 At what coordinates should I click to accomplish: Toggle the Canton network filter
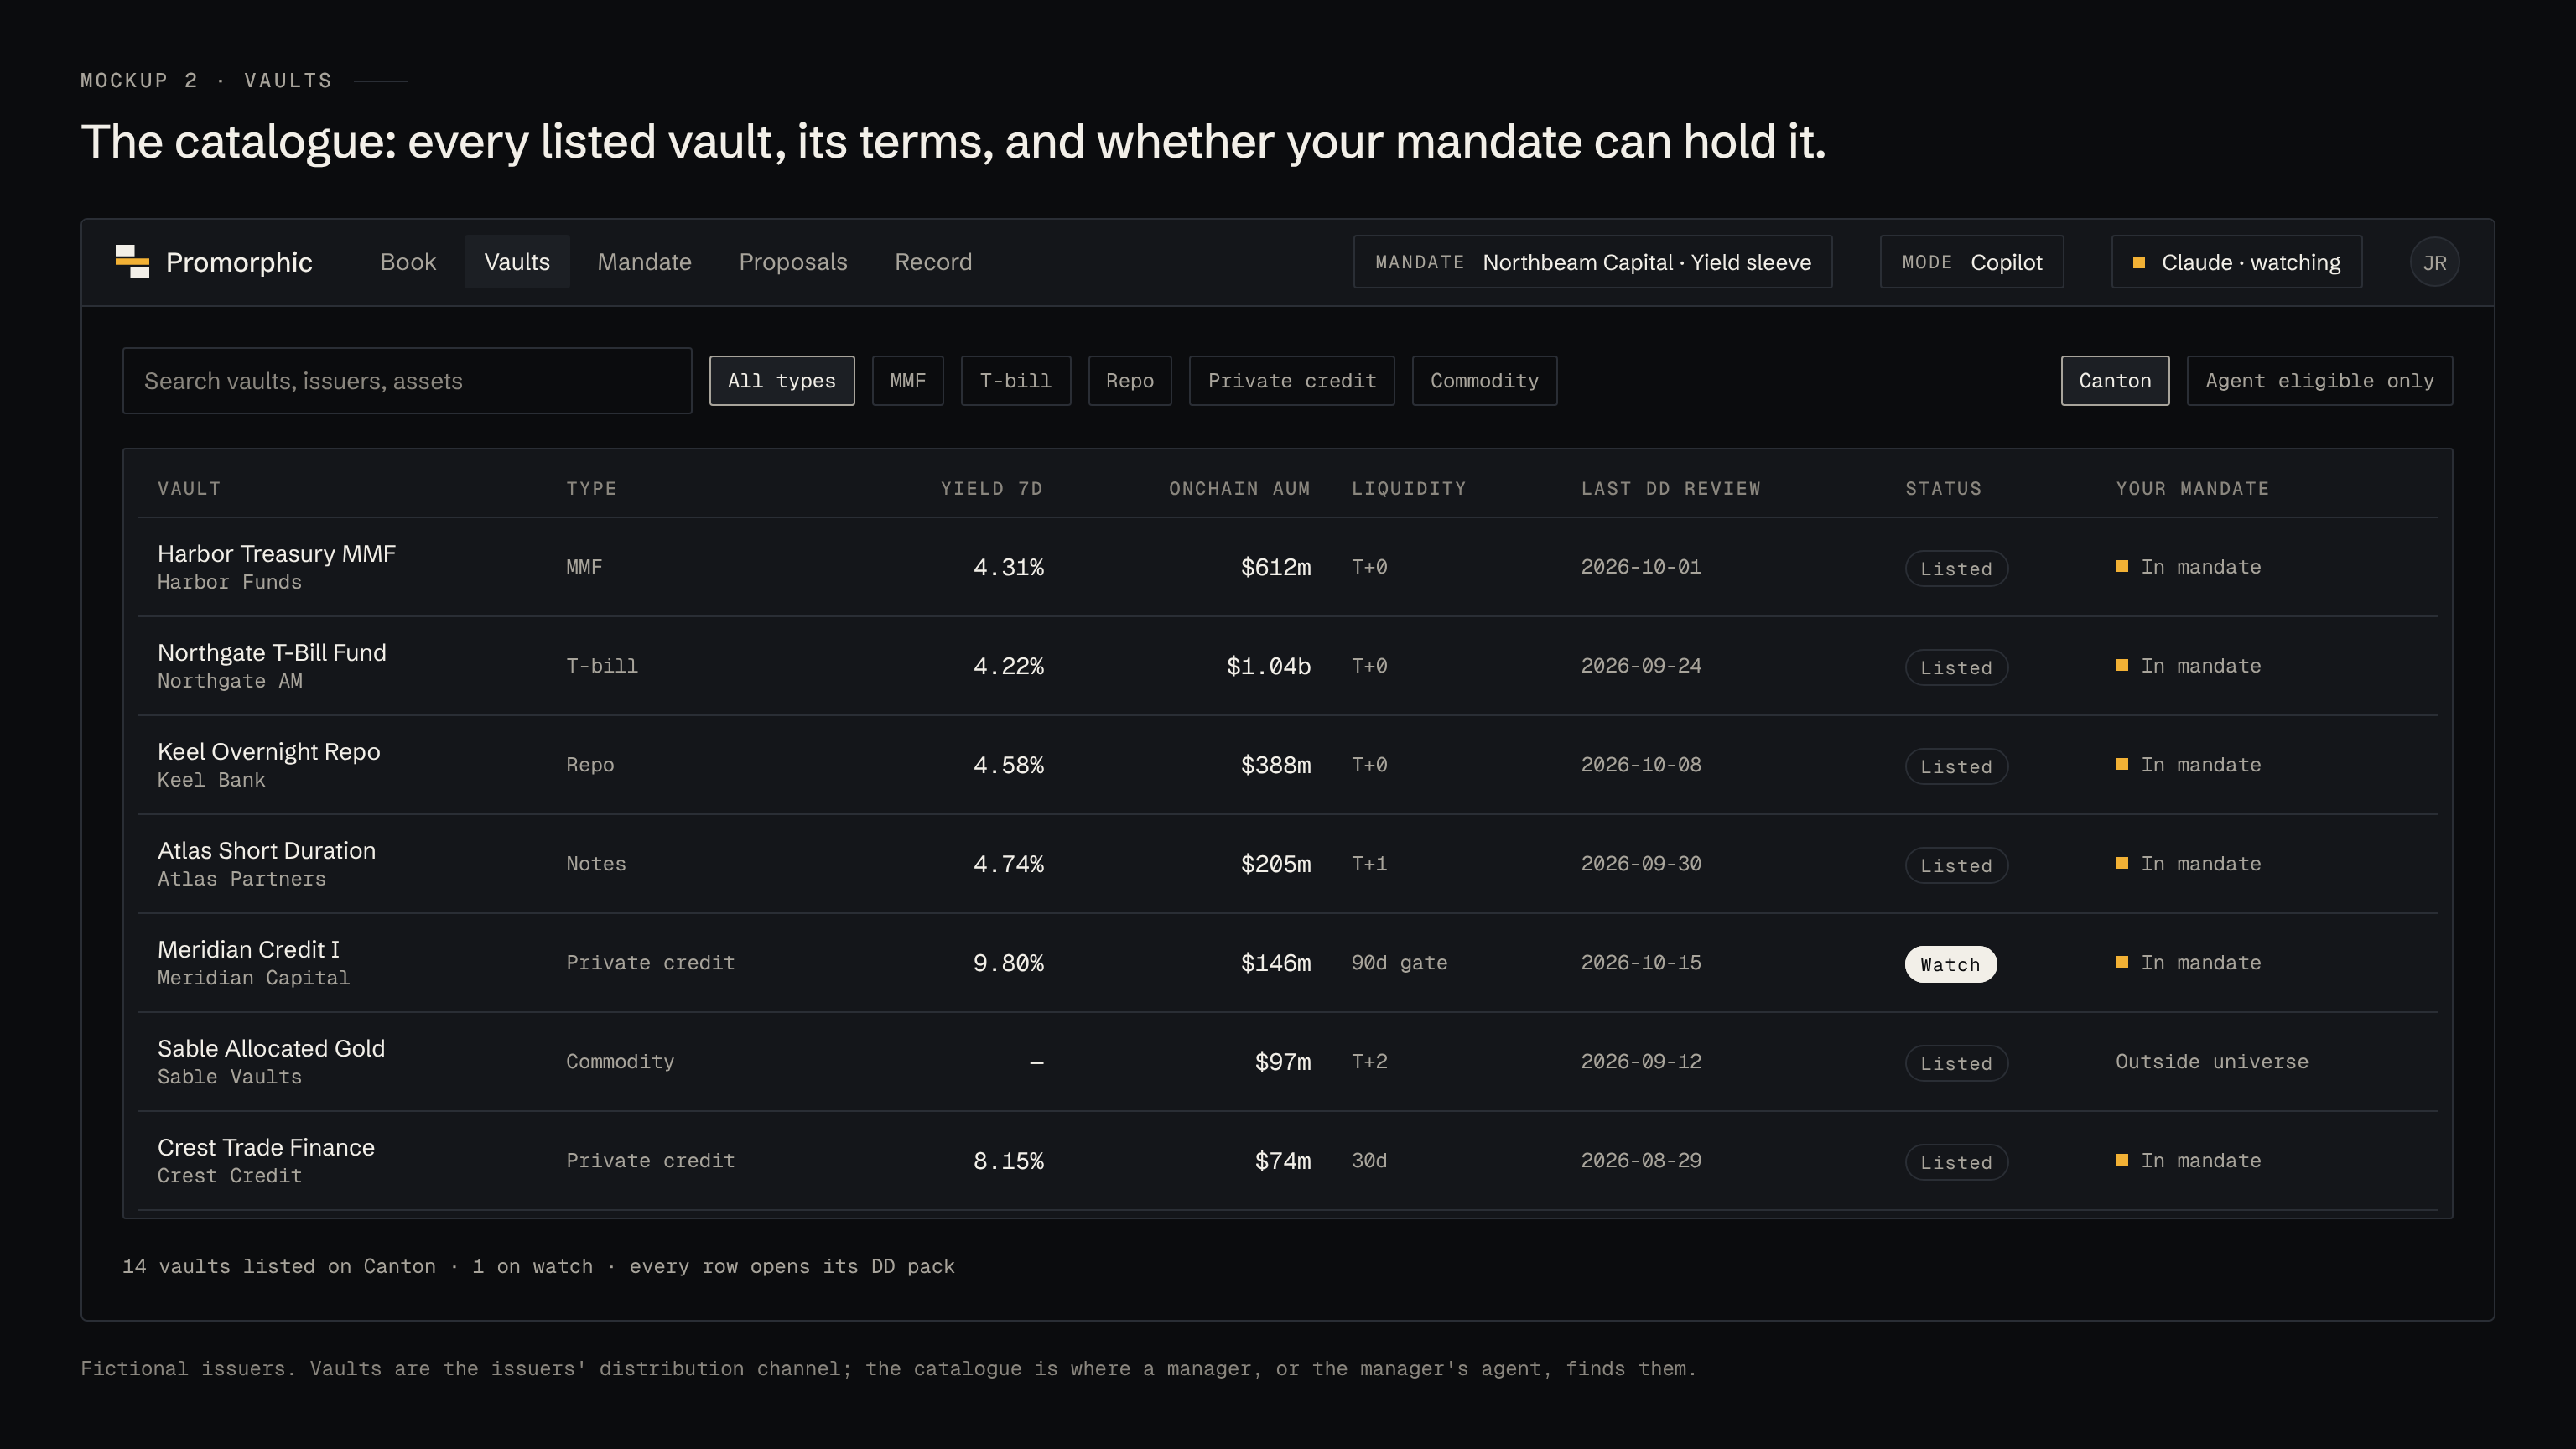(2115, 381)
